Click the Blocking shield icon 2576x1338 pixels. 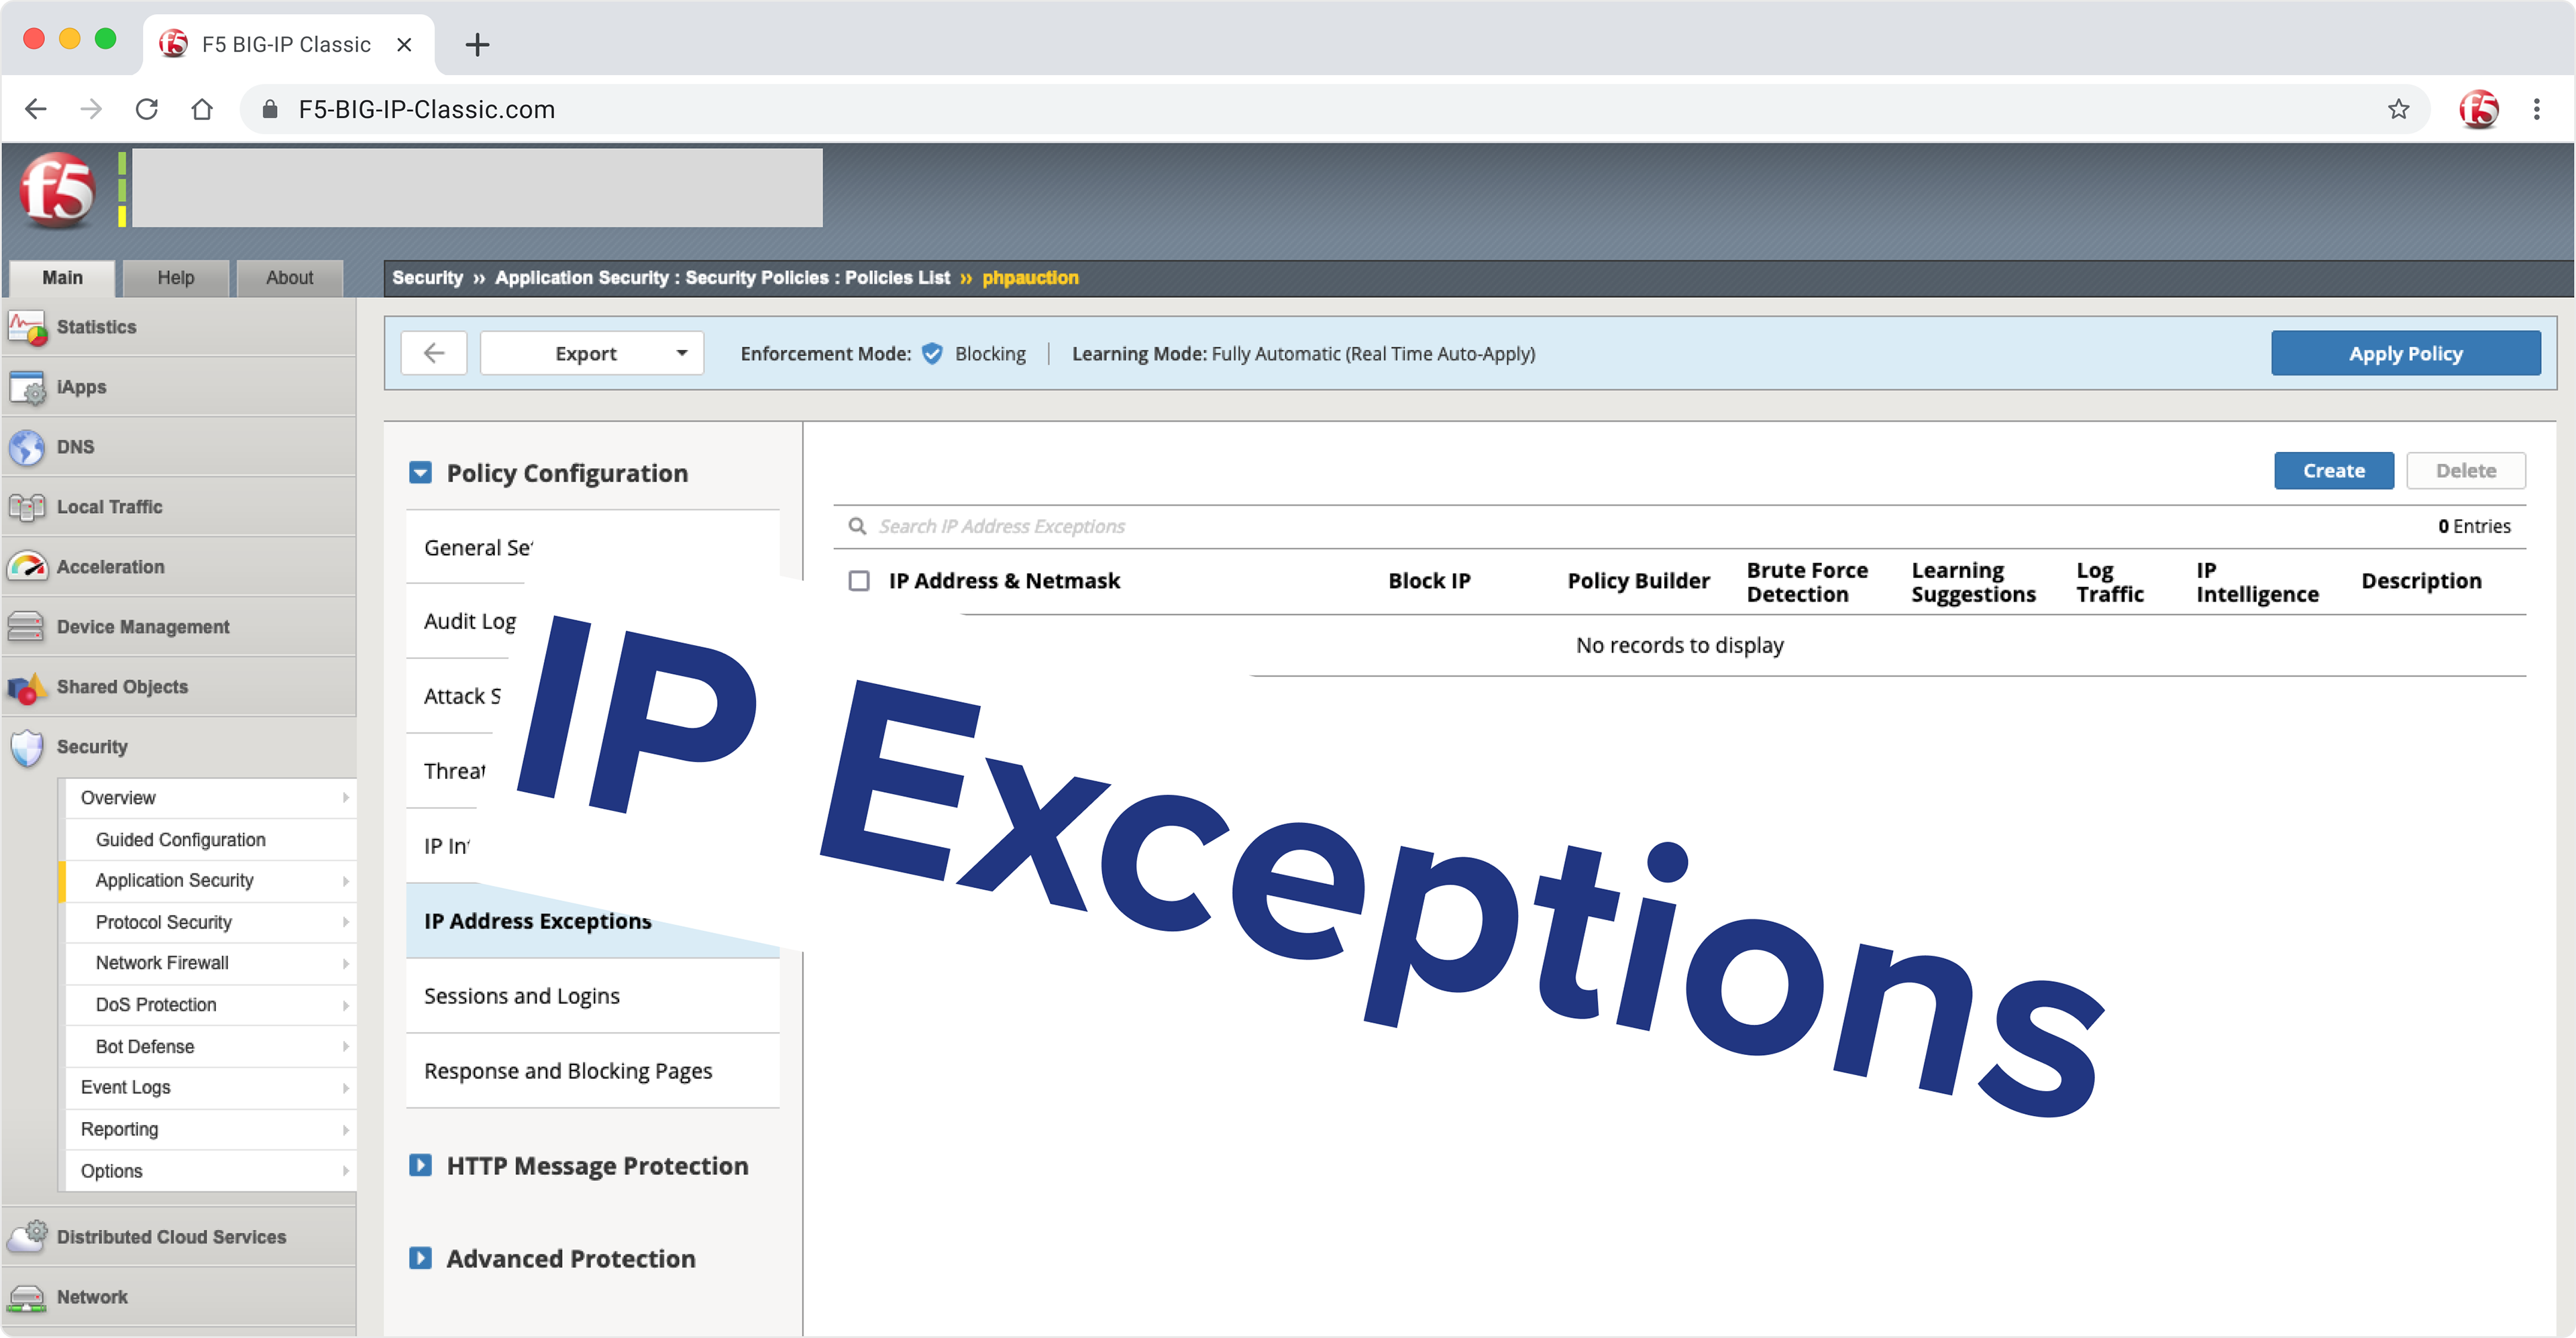click(x=932, y=353)
